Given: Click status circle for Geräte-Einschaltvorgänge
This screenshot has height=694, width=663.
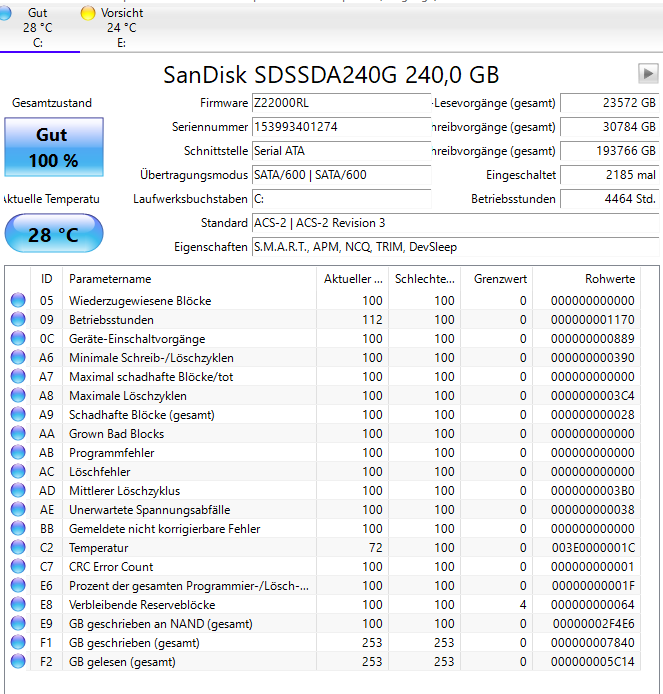Looking at the screenshot, I should pyautogui.click(x=18, y=338).
